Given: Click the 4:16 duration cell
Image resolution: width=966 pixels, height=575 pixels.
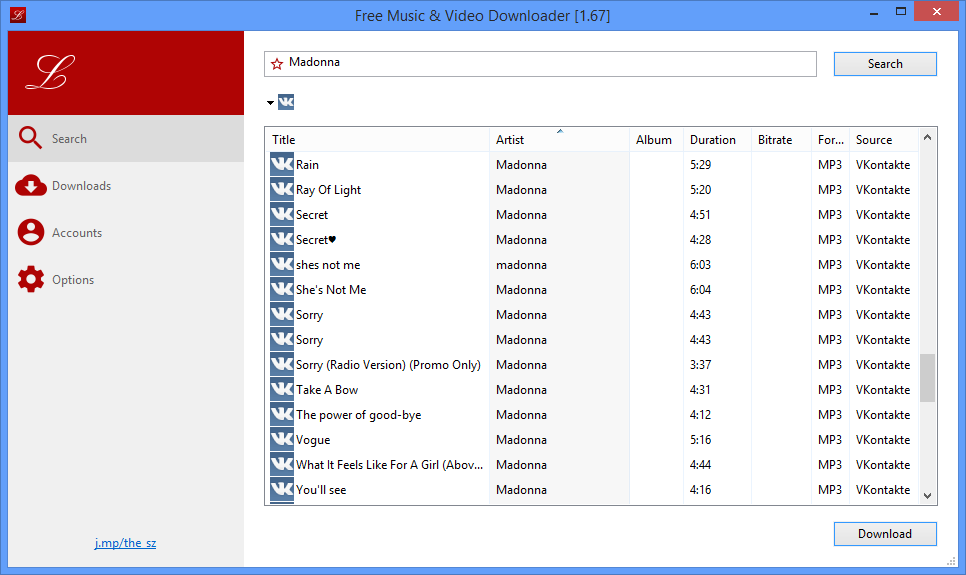Looking at the screenshot, I should click(x=700, y=490).
